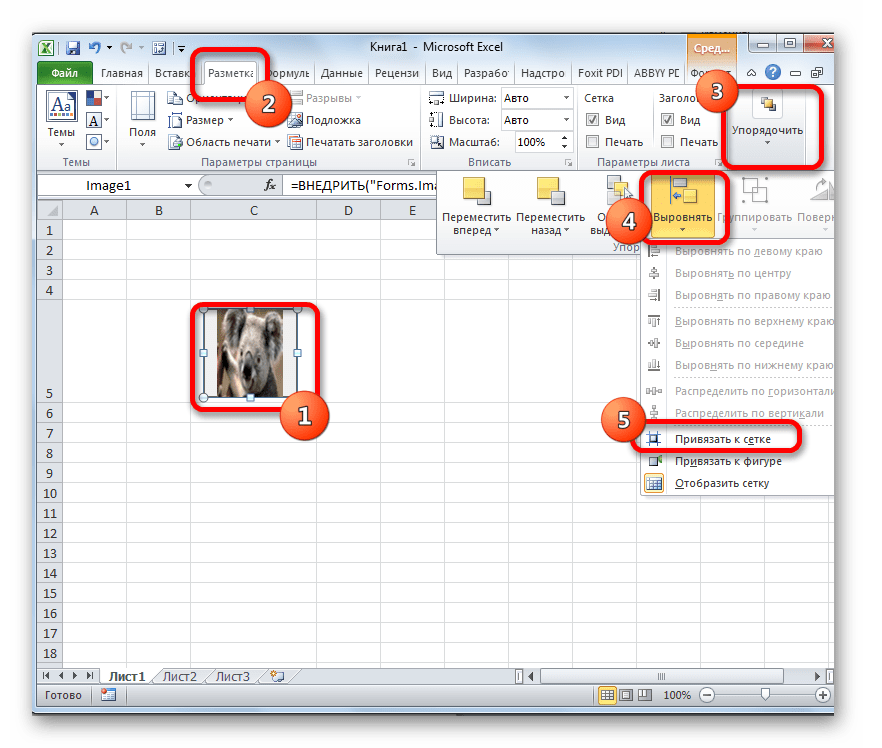Open the theme colors icon
This screenshot has height=748, width=882.
tap(94, 98)
